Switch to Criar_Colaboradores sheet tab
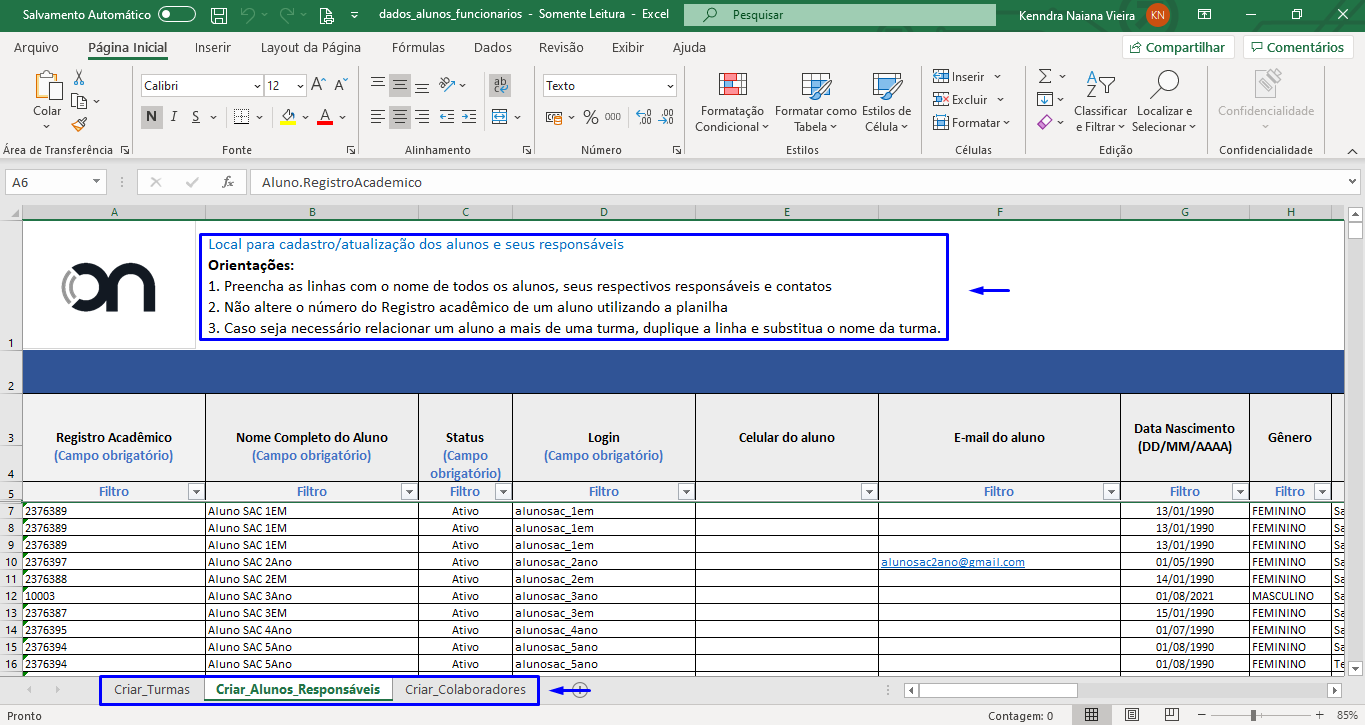 (465, 690)
